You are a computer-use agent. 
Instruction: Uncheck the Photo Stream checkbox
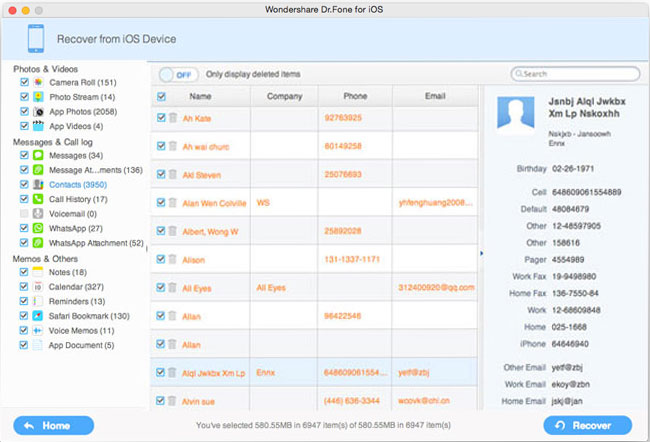(x=24, y=97)
